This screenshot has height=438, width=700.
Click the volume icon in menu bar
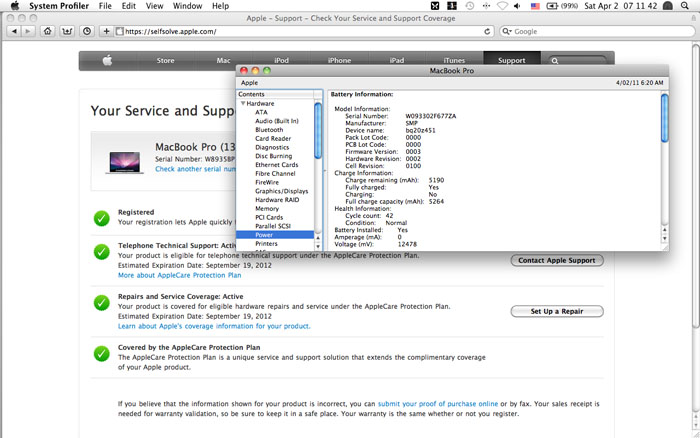tap(517, 6)
